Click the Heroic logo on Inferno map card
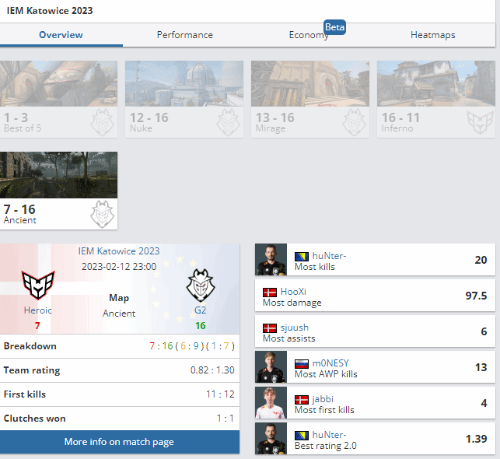 pyautogui.click(x=480, y=122)
